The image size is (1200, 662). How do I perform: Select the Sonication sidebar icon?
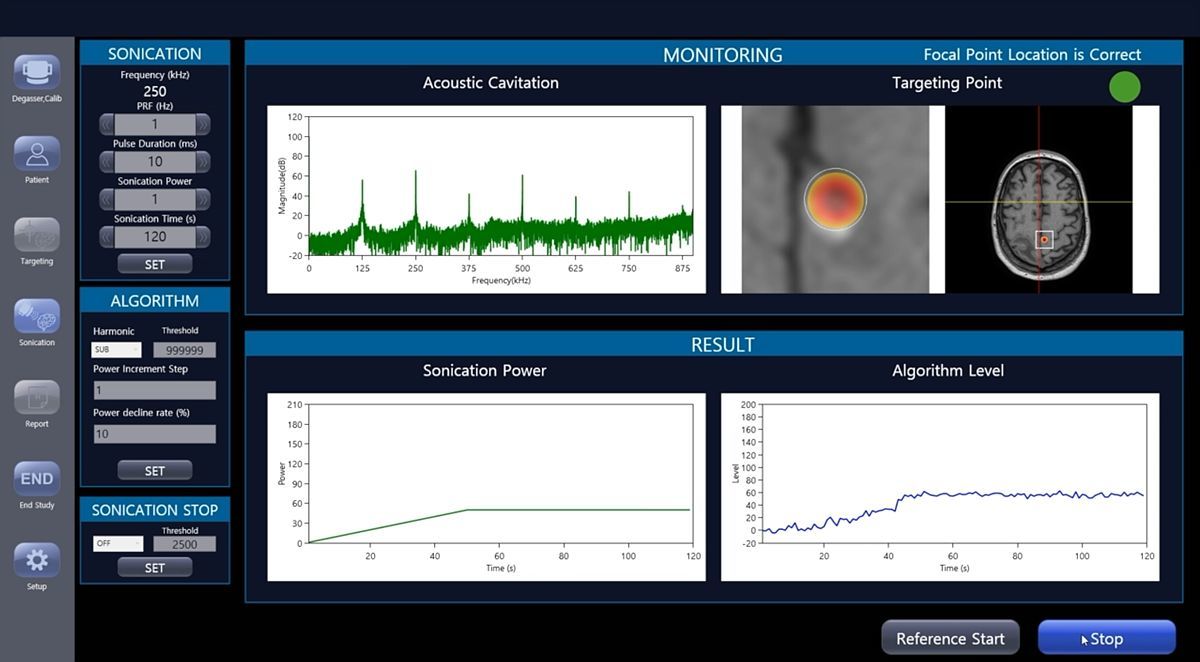point(37,316)
